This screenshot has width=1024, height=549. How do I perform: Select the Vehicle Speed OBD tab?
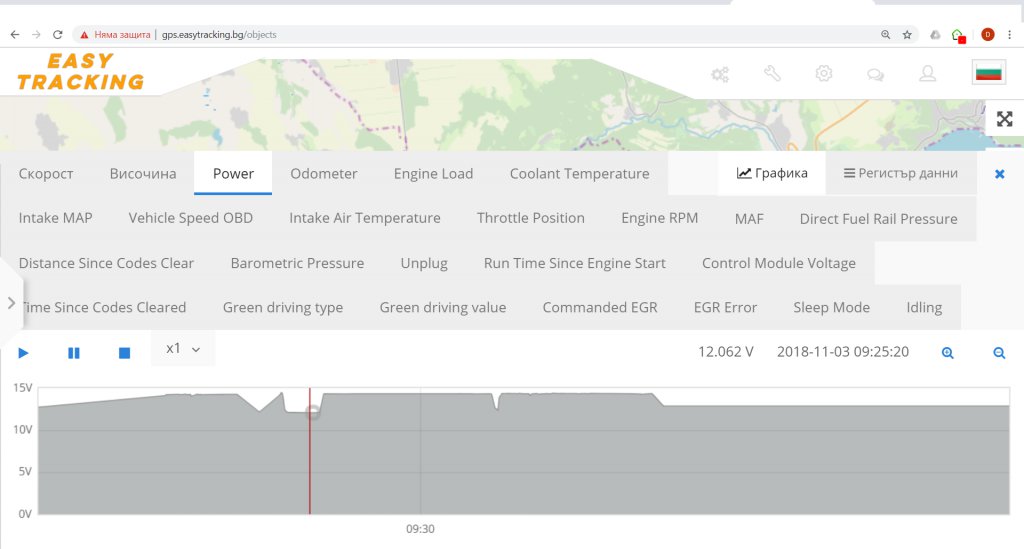tap(191, 218)
